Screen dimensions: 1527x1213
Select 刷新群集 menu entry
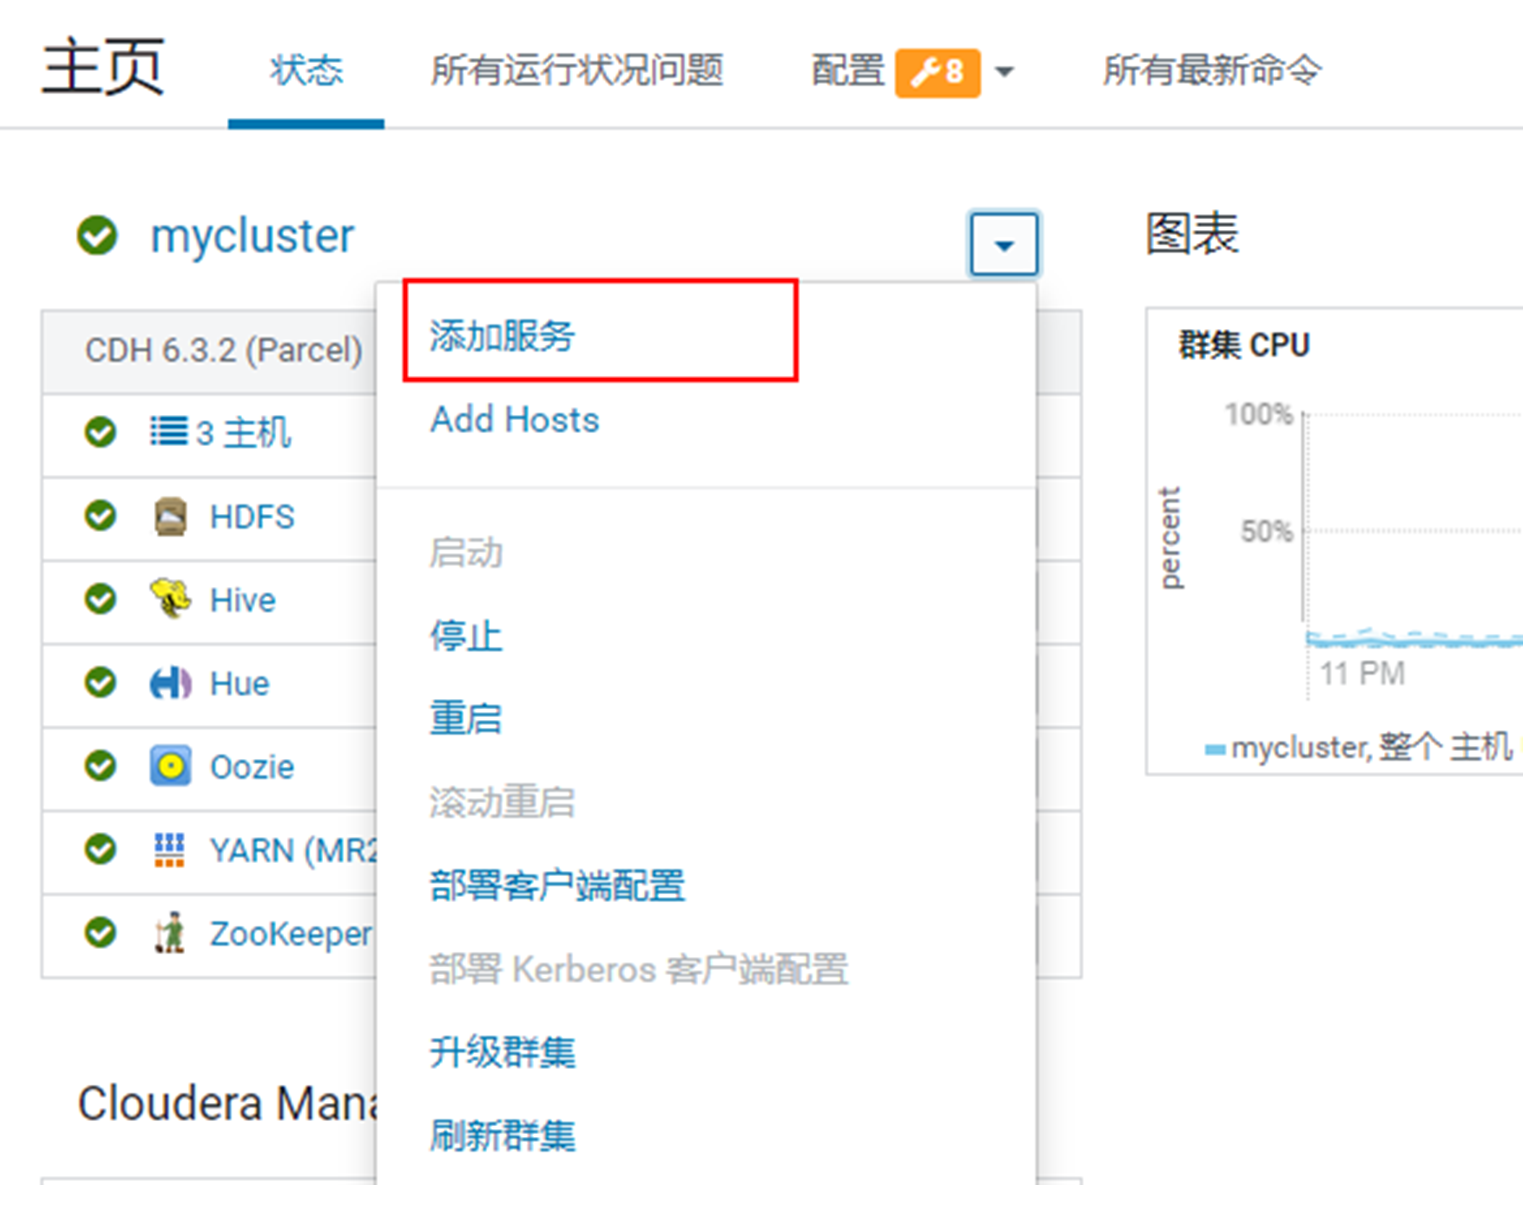502,1136
